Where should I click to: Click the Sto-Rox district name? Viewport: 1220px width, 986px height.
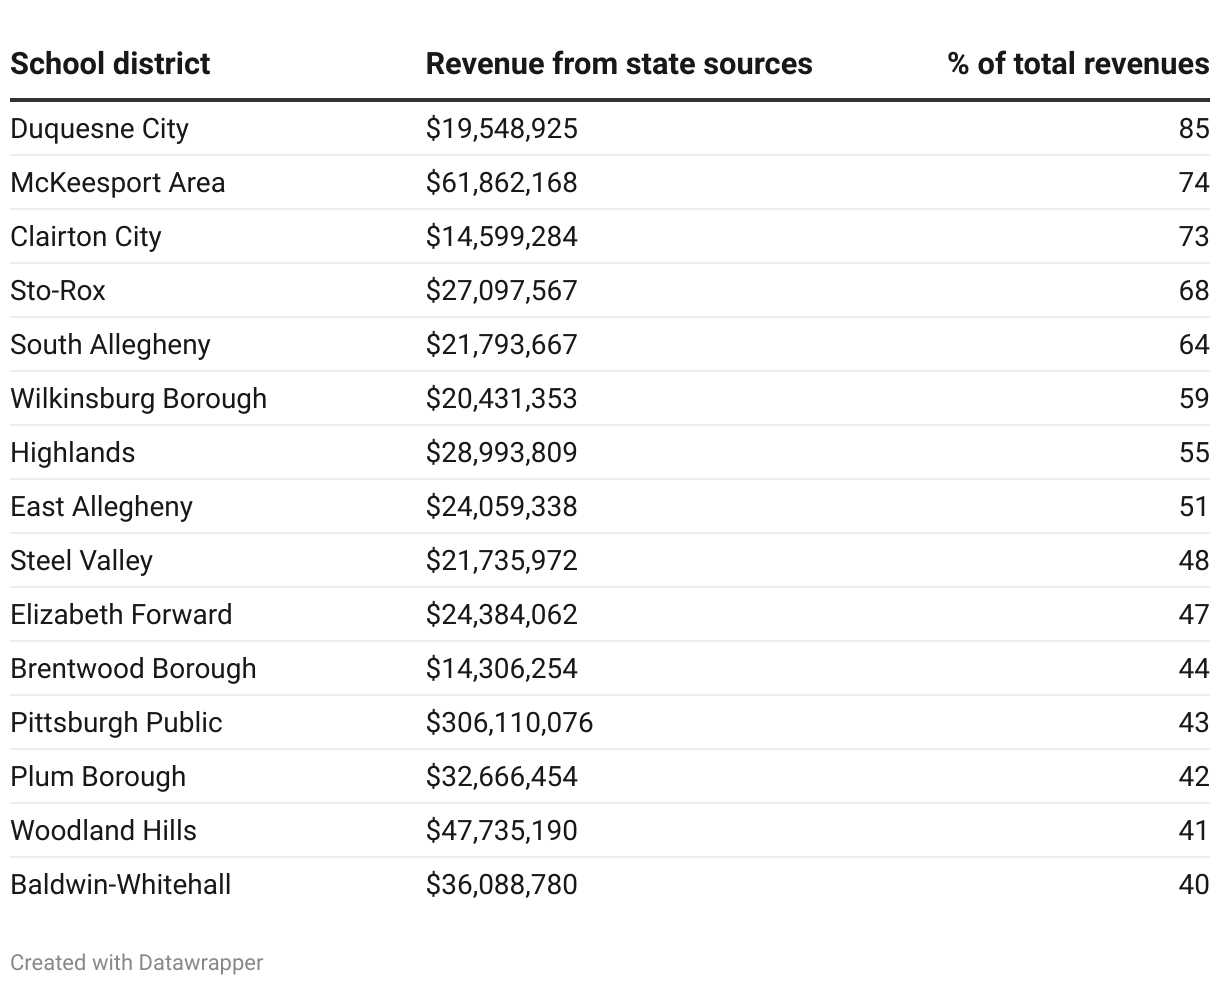pyautogui.click(x=58, y=291)
